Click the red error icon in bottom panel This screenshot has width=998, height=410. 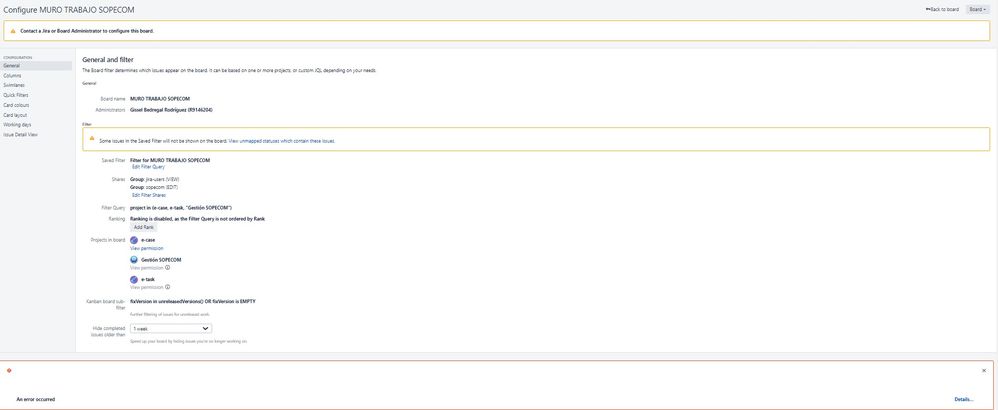point(9,371)
